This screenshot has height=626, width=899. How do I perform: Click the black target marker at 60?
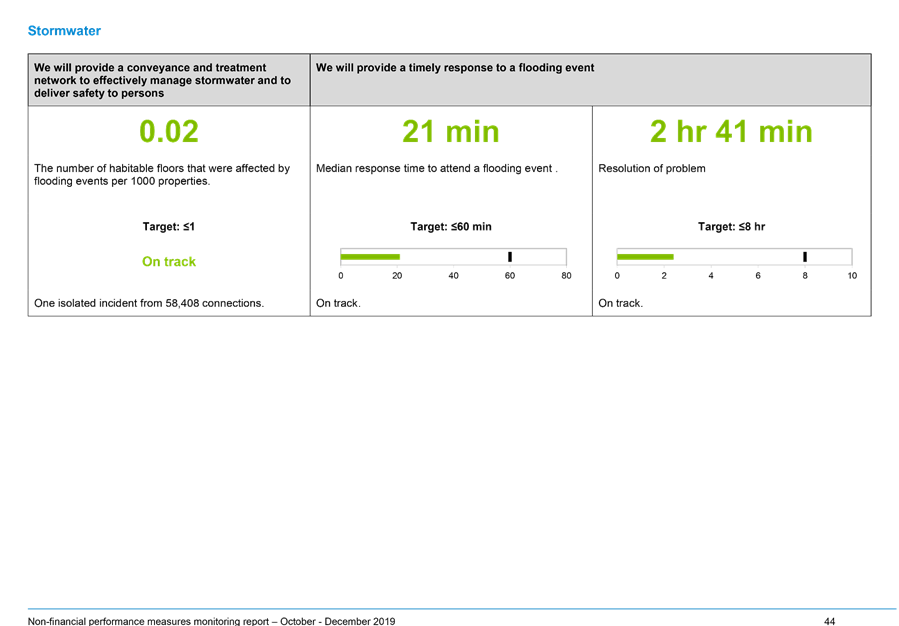coord(510,257)
